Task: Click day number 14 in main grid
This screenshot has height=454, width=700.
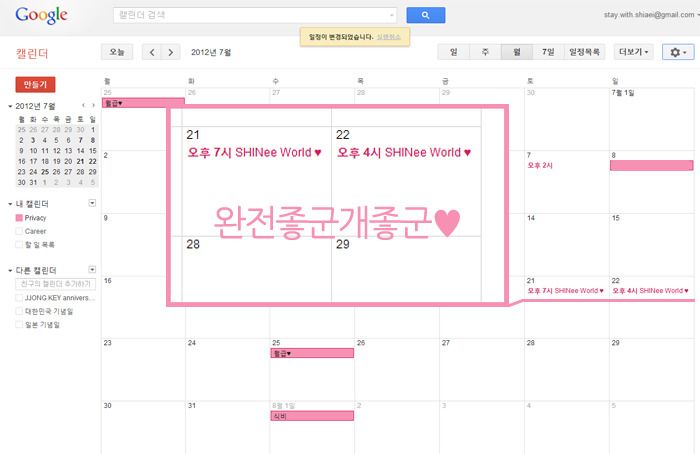Action: pyautogui.click(x=531, y=218)
